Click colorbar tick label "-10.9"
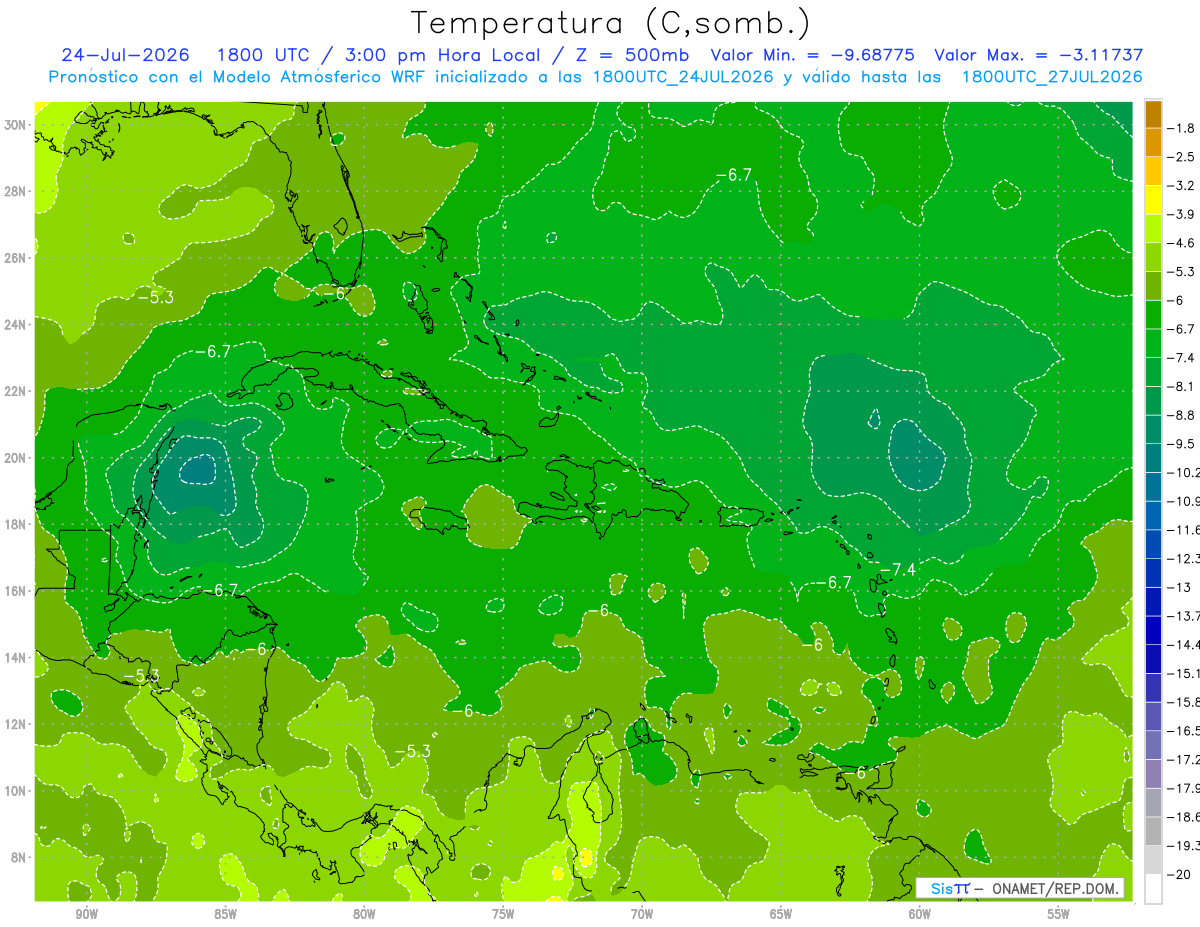Screen dimensions: 1200x927 [x=1183, y=501]
